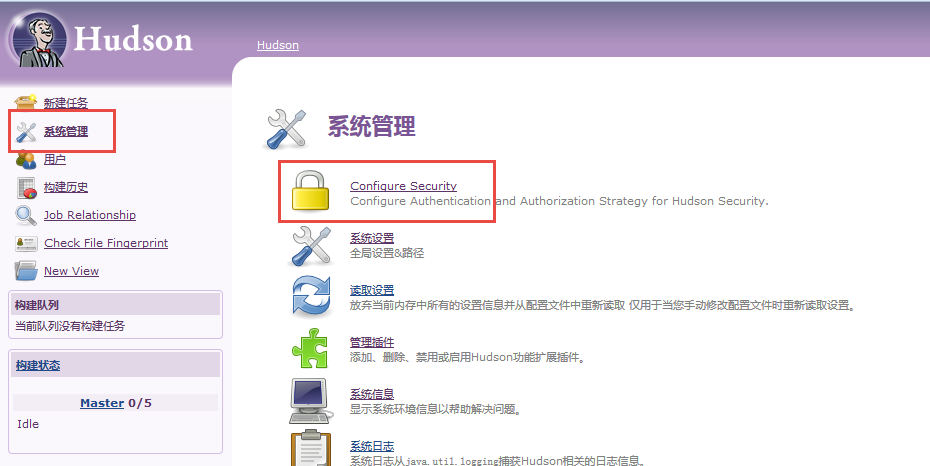Open the 用户 link
This screenshot has height=466, width=930.
pos(55,159)
